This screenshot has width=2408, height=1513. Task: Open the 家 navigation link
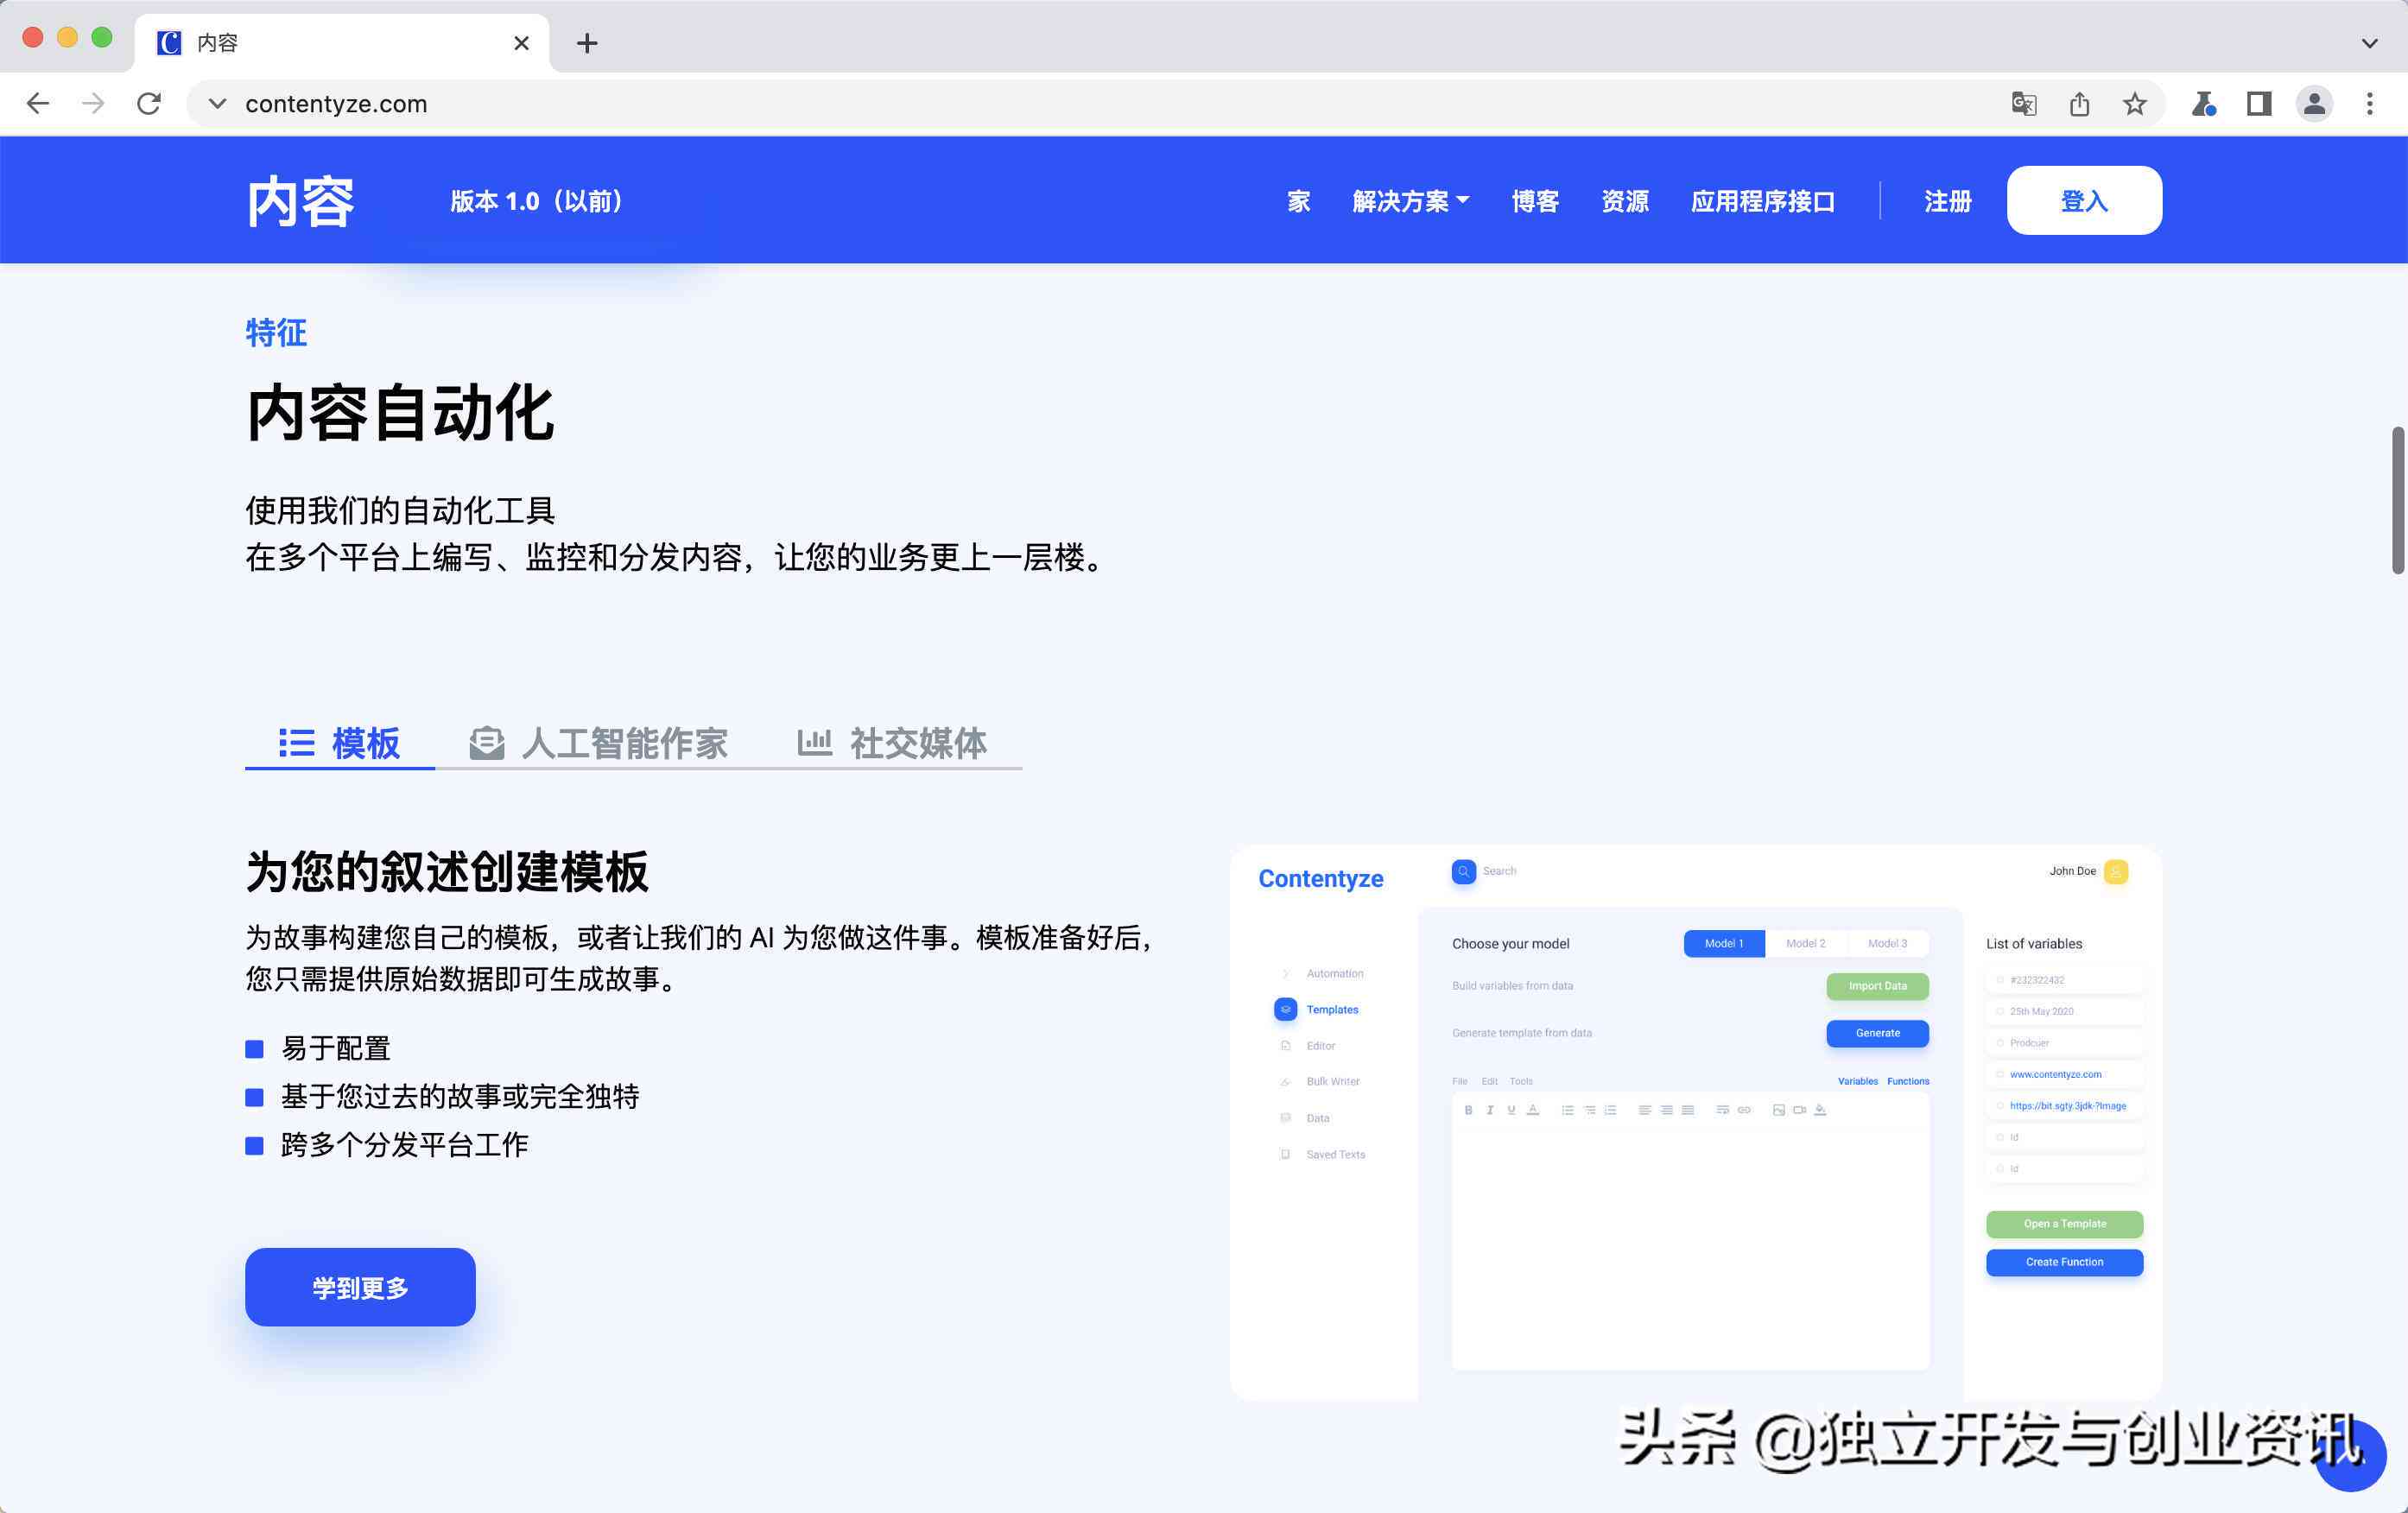pos(1298,201)
